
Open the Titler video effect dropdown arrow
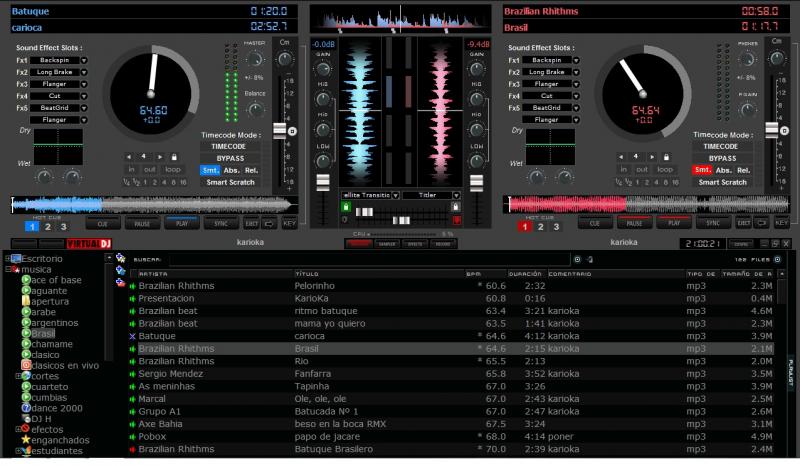[456, 195]
